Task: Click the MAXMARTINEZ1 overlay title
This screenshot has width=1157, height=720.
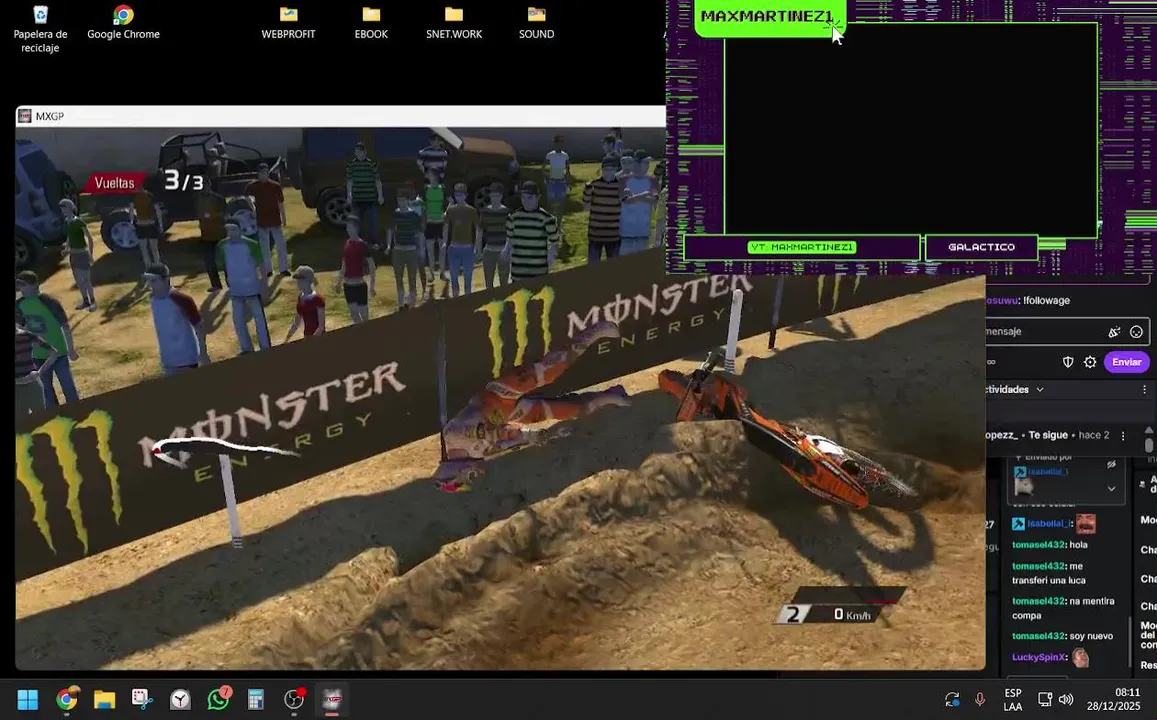Action: click(x=767, y=16)
